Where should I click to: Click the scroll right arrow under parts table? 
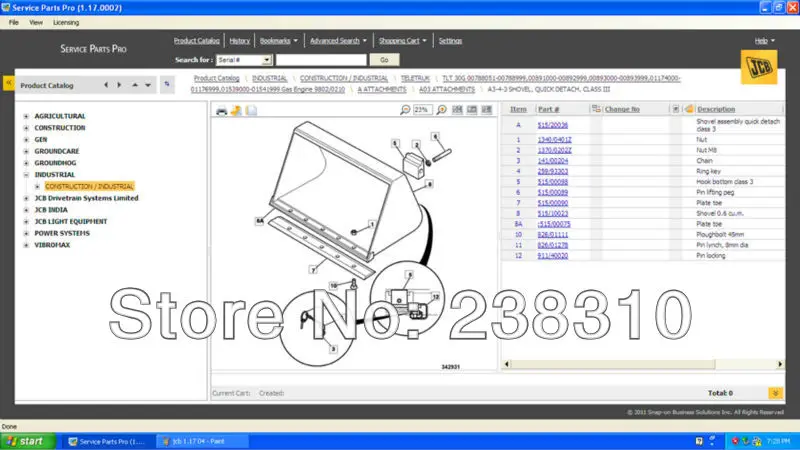tap(780, 364)
